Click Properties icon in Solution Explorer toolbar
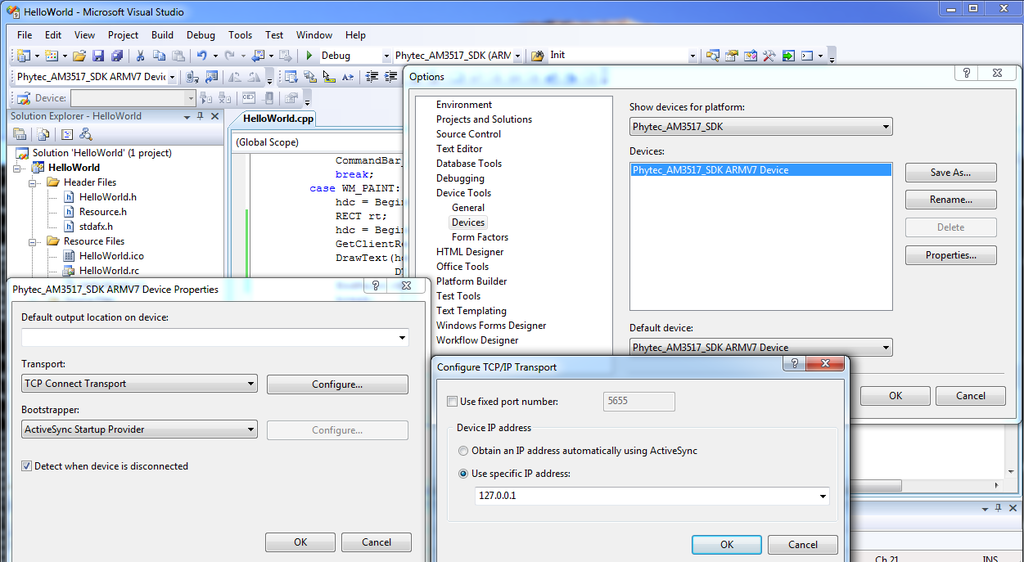The width and height of the screenshot is (1024, 562). 20,134
